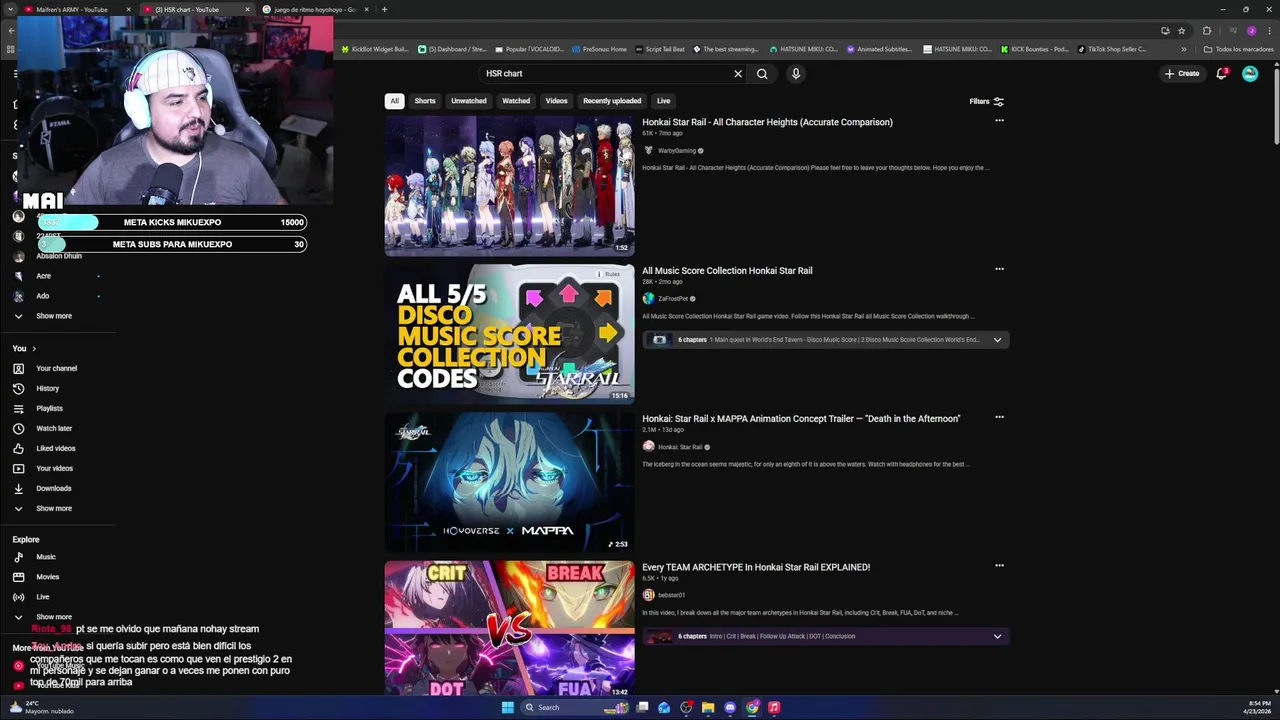
Task: Open PreSonus: Home bookmark
Action: 599,49
